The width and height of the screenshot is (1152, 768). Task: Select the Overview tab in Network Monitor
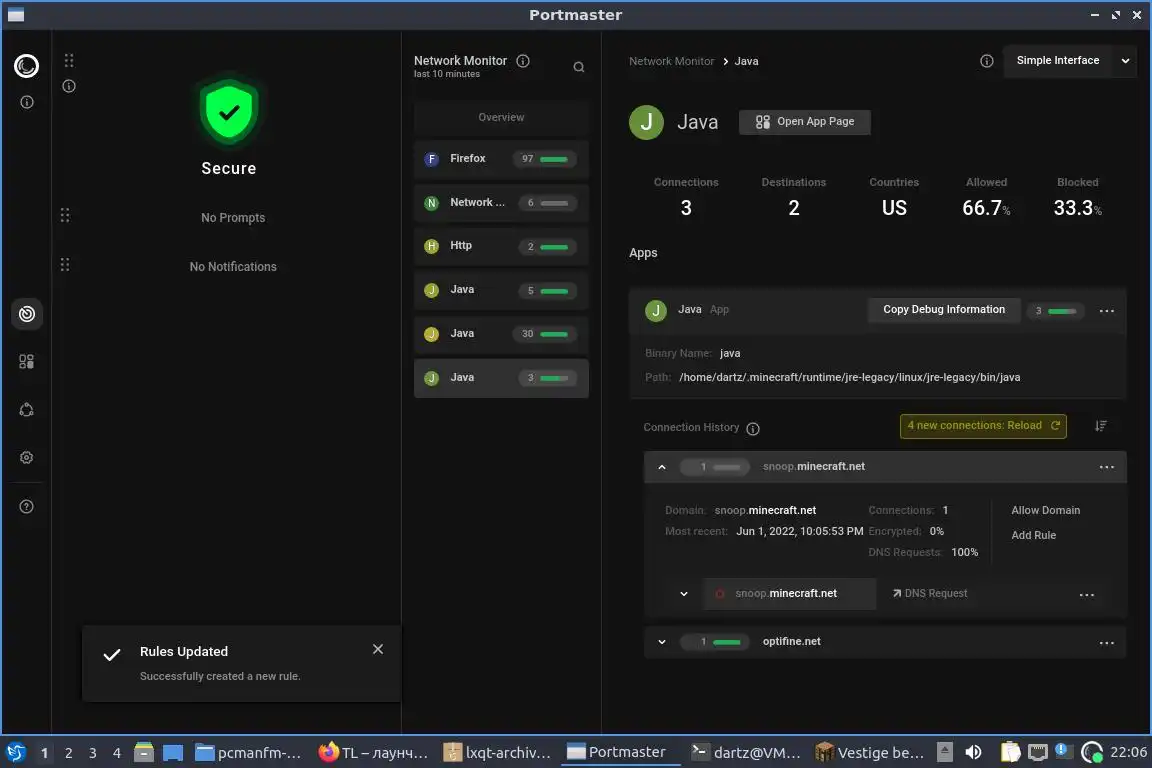(501, 117)
